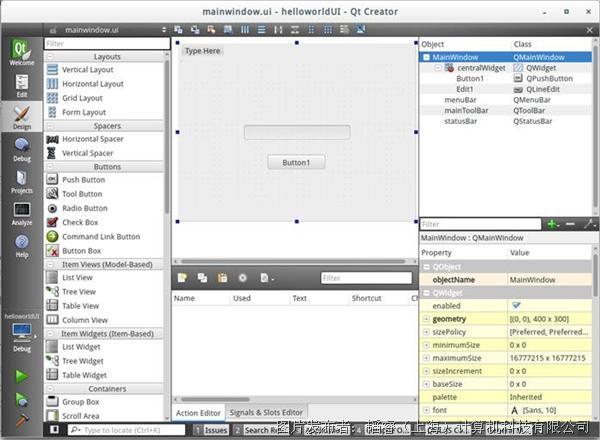Expand the font property
Viewport: 600px width, 440px height.
coord(426,410)
